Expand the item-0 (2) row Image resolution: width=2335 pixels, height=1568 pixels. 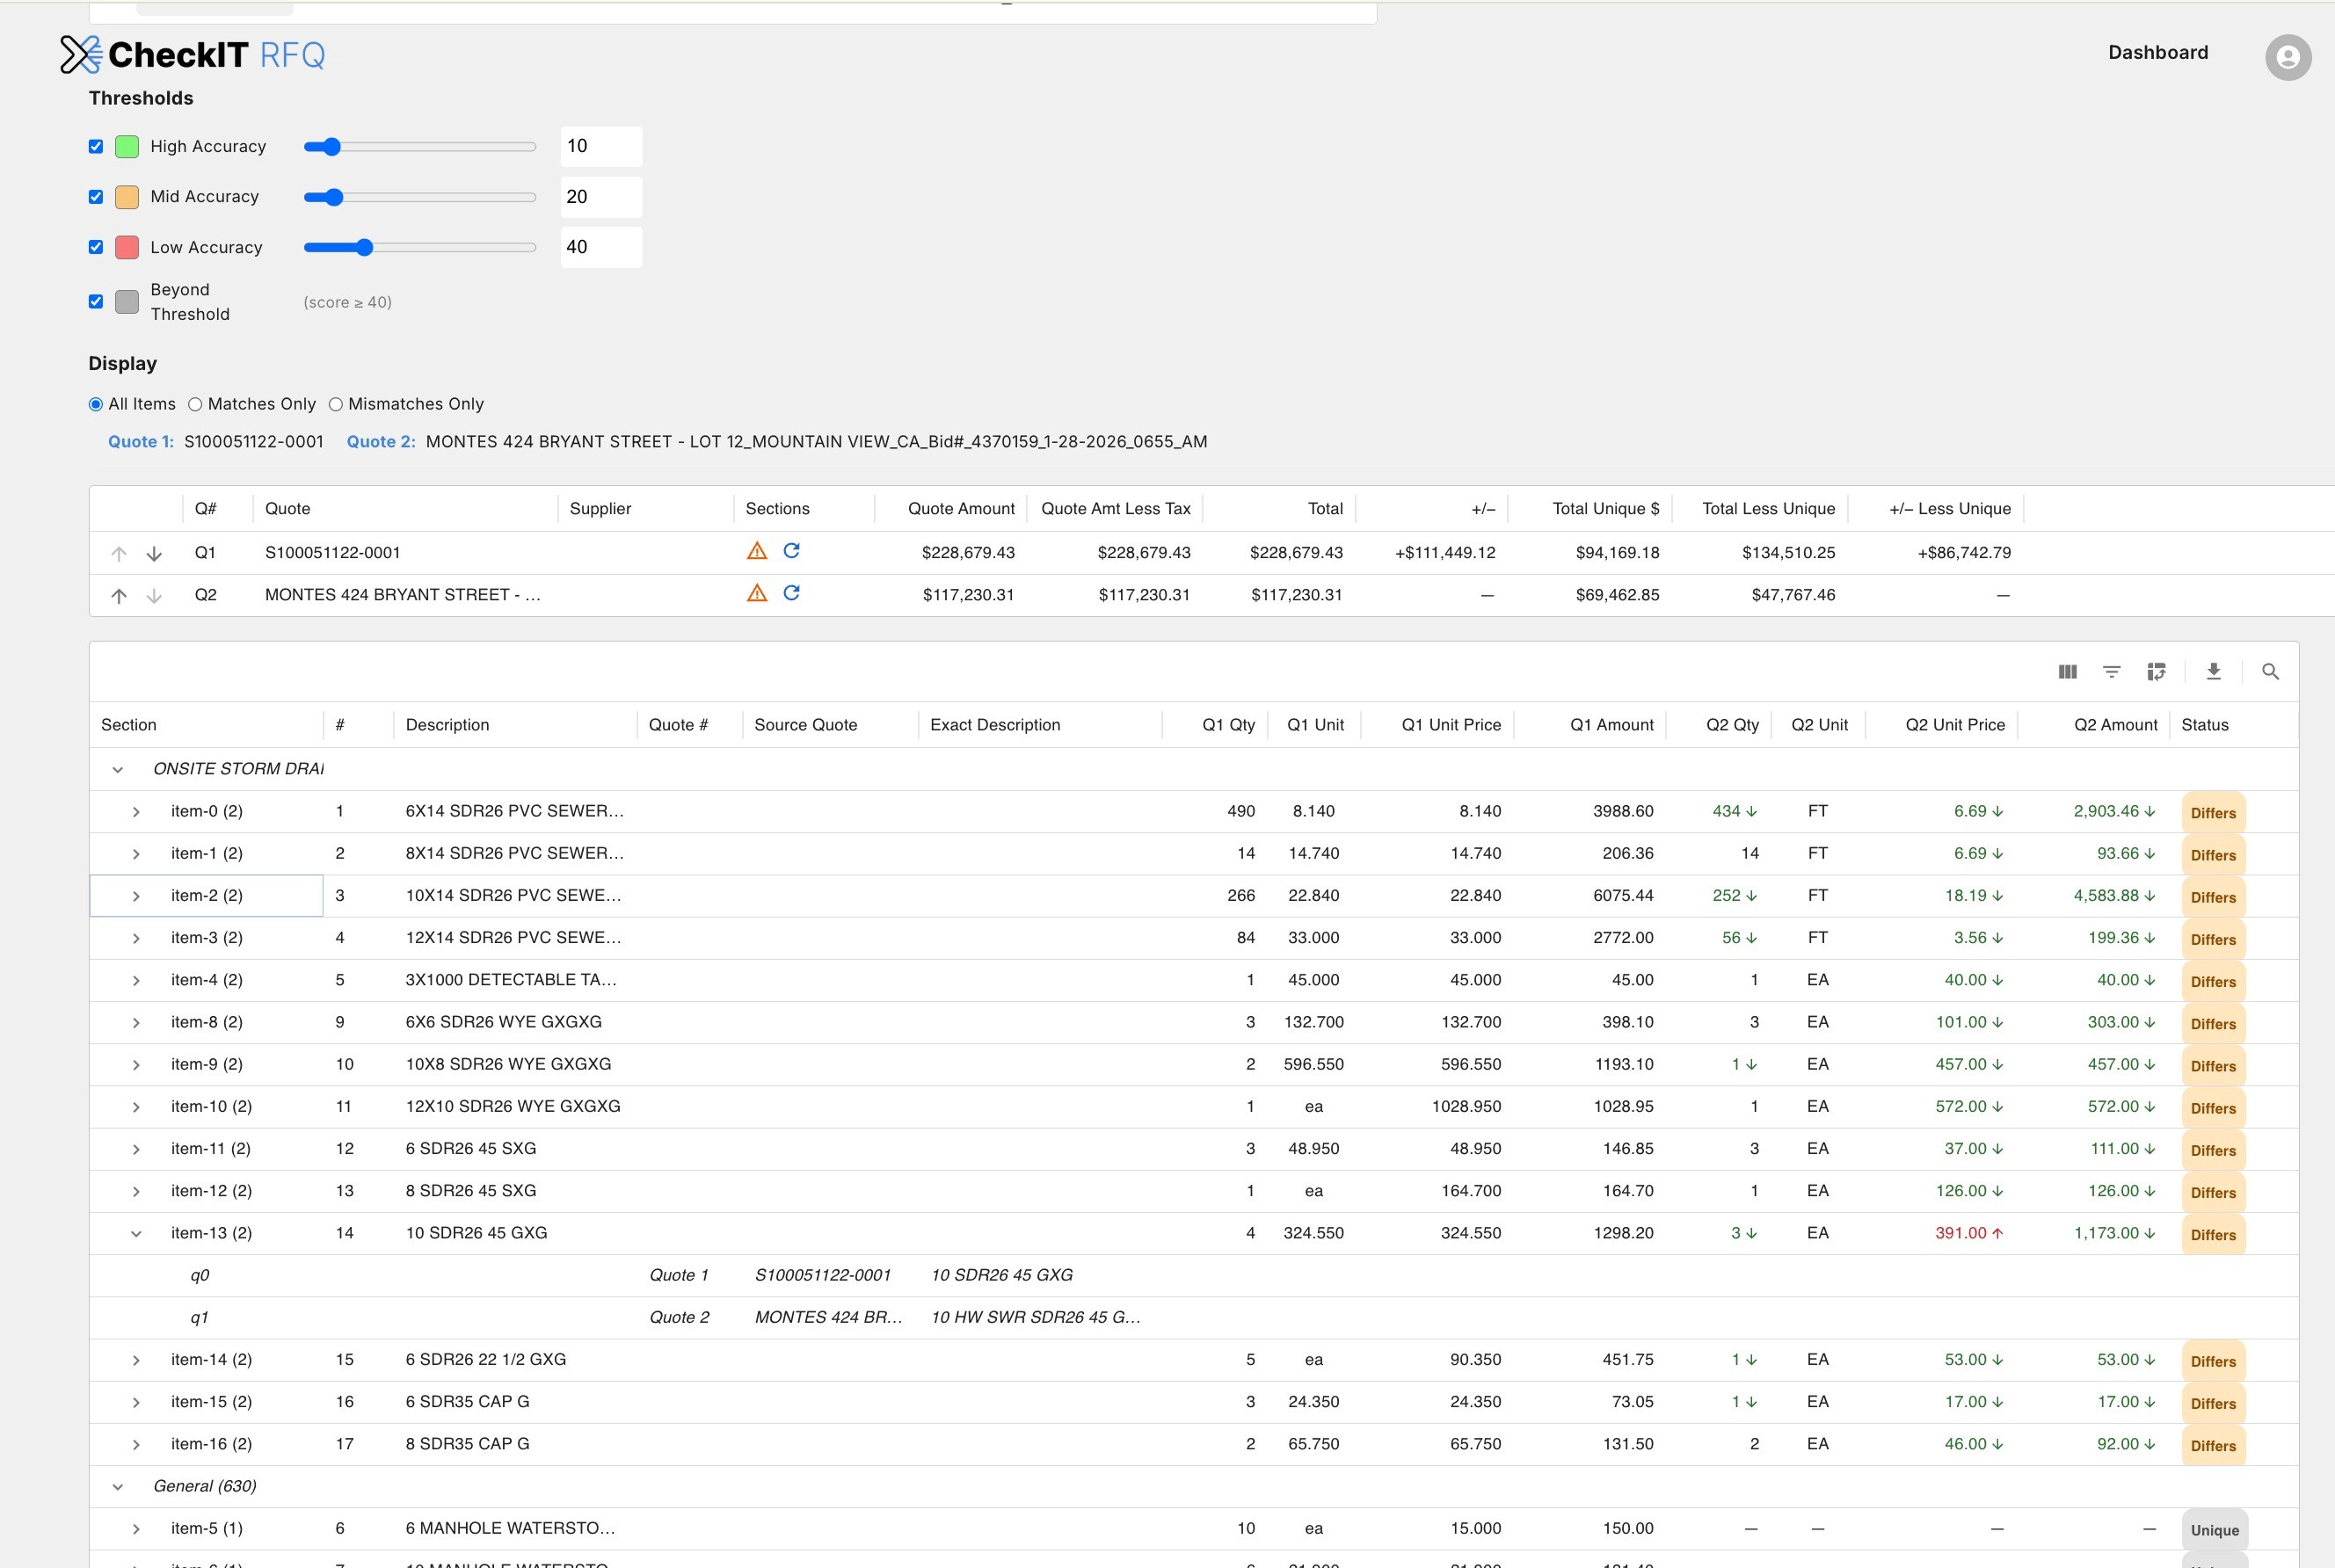(136, 812)
